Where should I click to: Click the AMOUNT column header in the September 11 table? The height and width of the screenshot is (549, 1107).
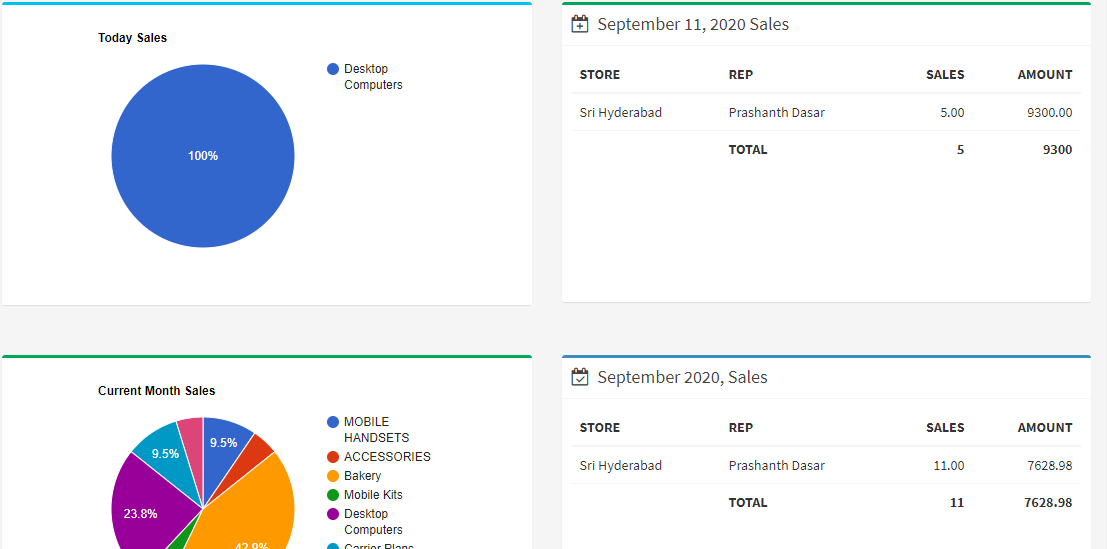pyautogui.click(x=1044, y=75)
